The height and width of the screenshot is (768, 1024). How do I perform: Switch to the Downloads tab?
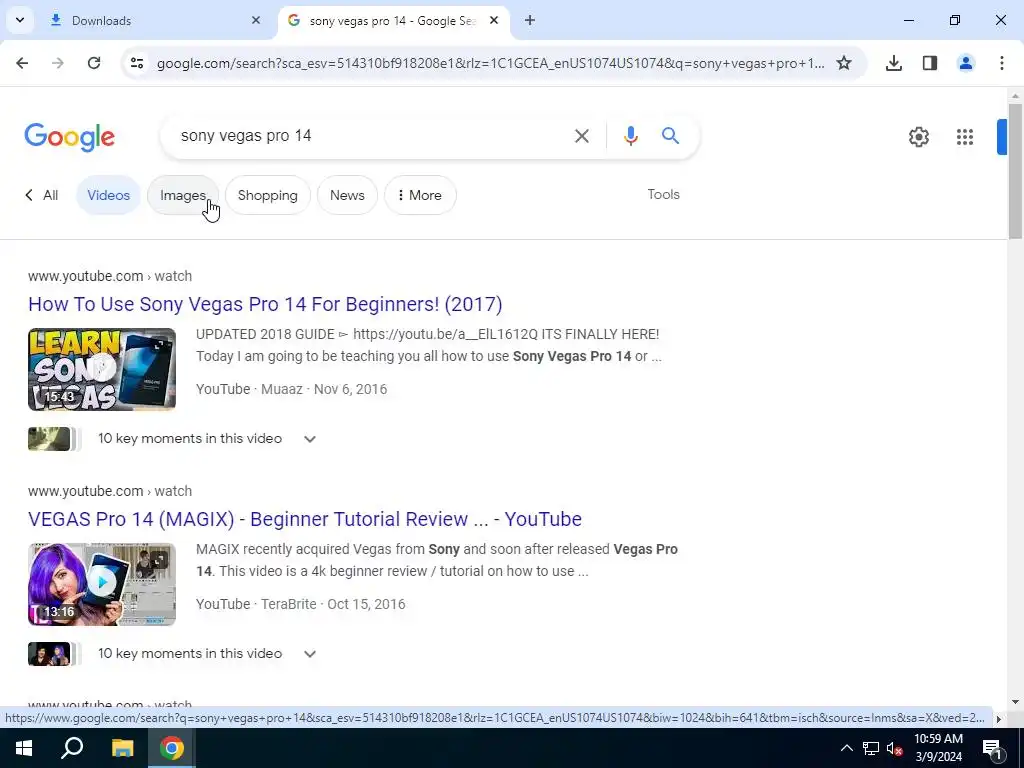coord(155,20)
